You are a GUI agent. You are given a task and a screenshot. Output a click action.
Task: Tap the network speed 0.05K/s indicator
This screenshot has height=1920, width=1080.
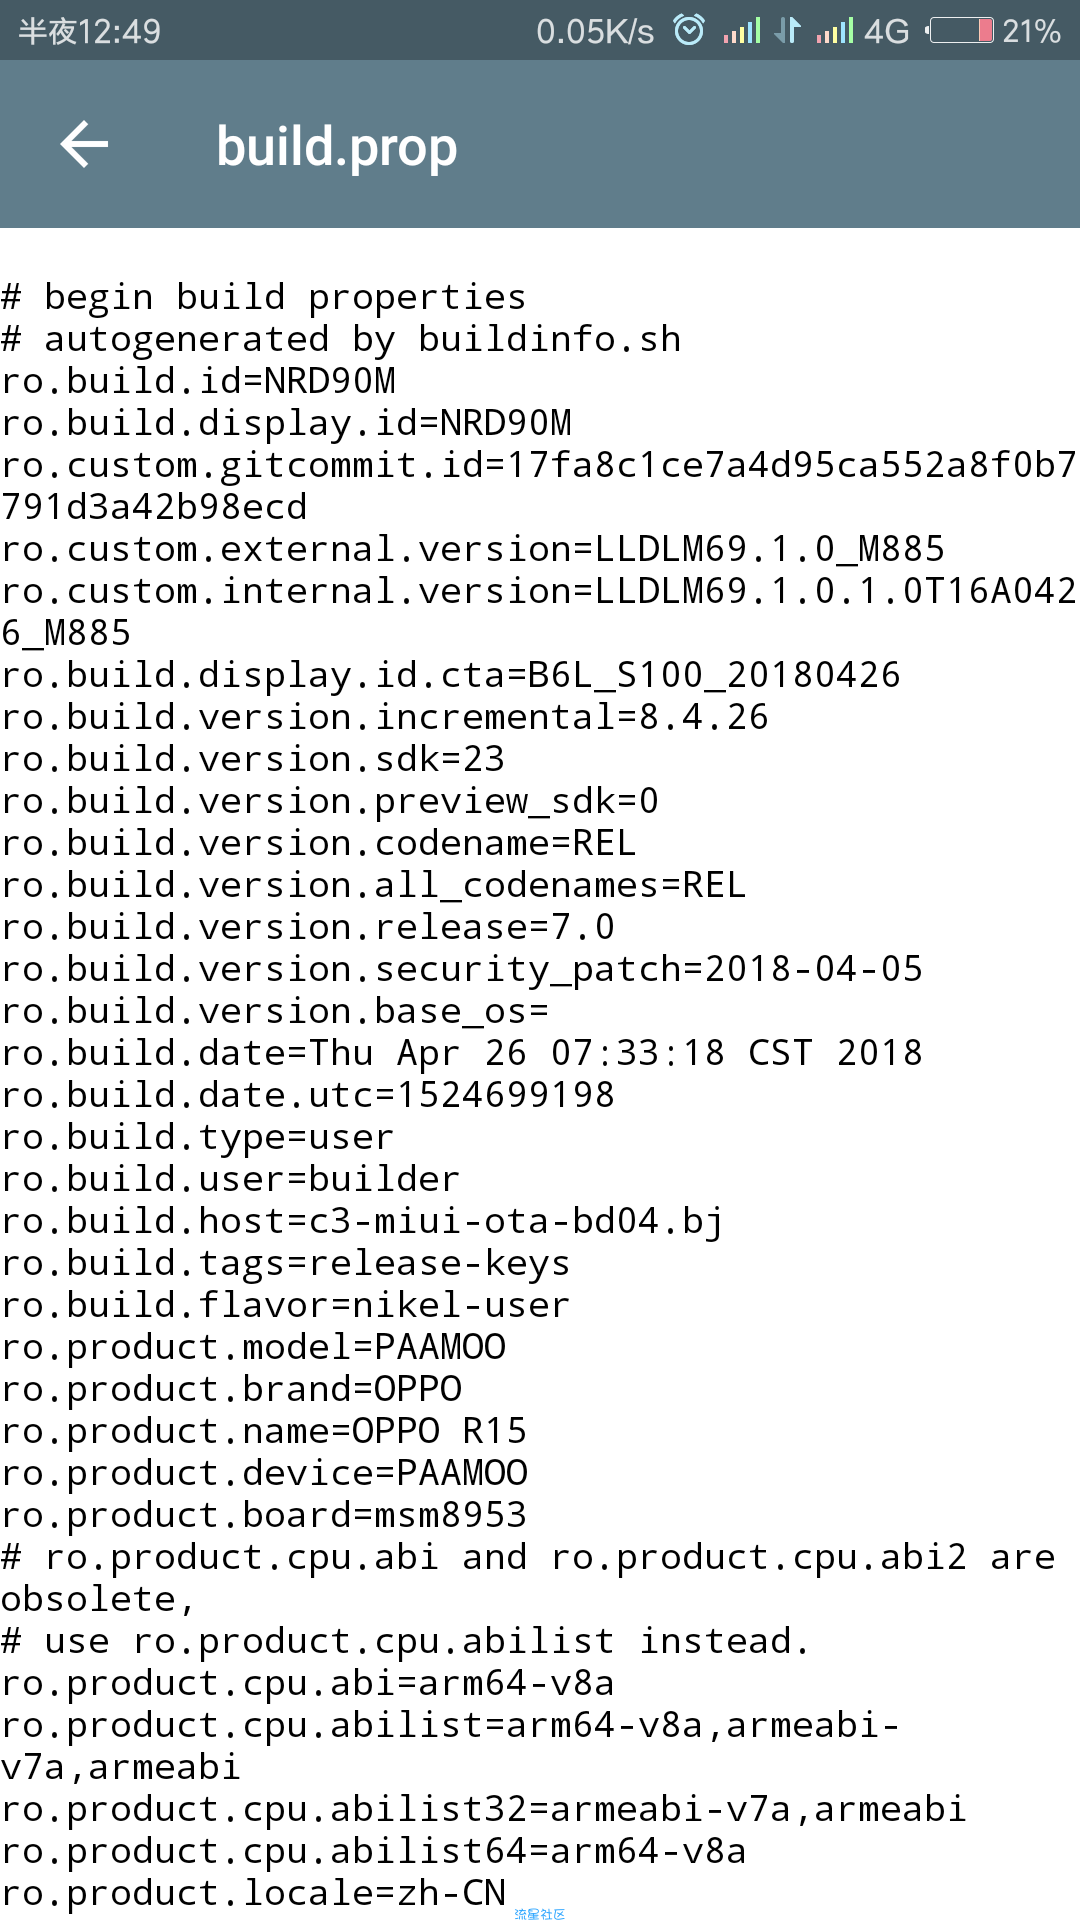pyautogui.click(x=595, y=31)
